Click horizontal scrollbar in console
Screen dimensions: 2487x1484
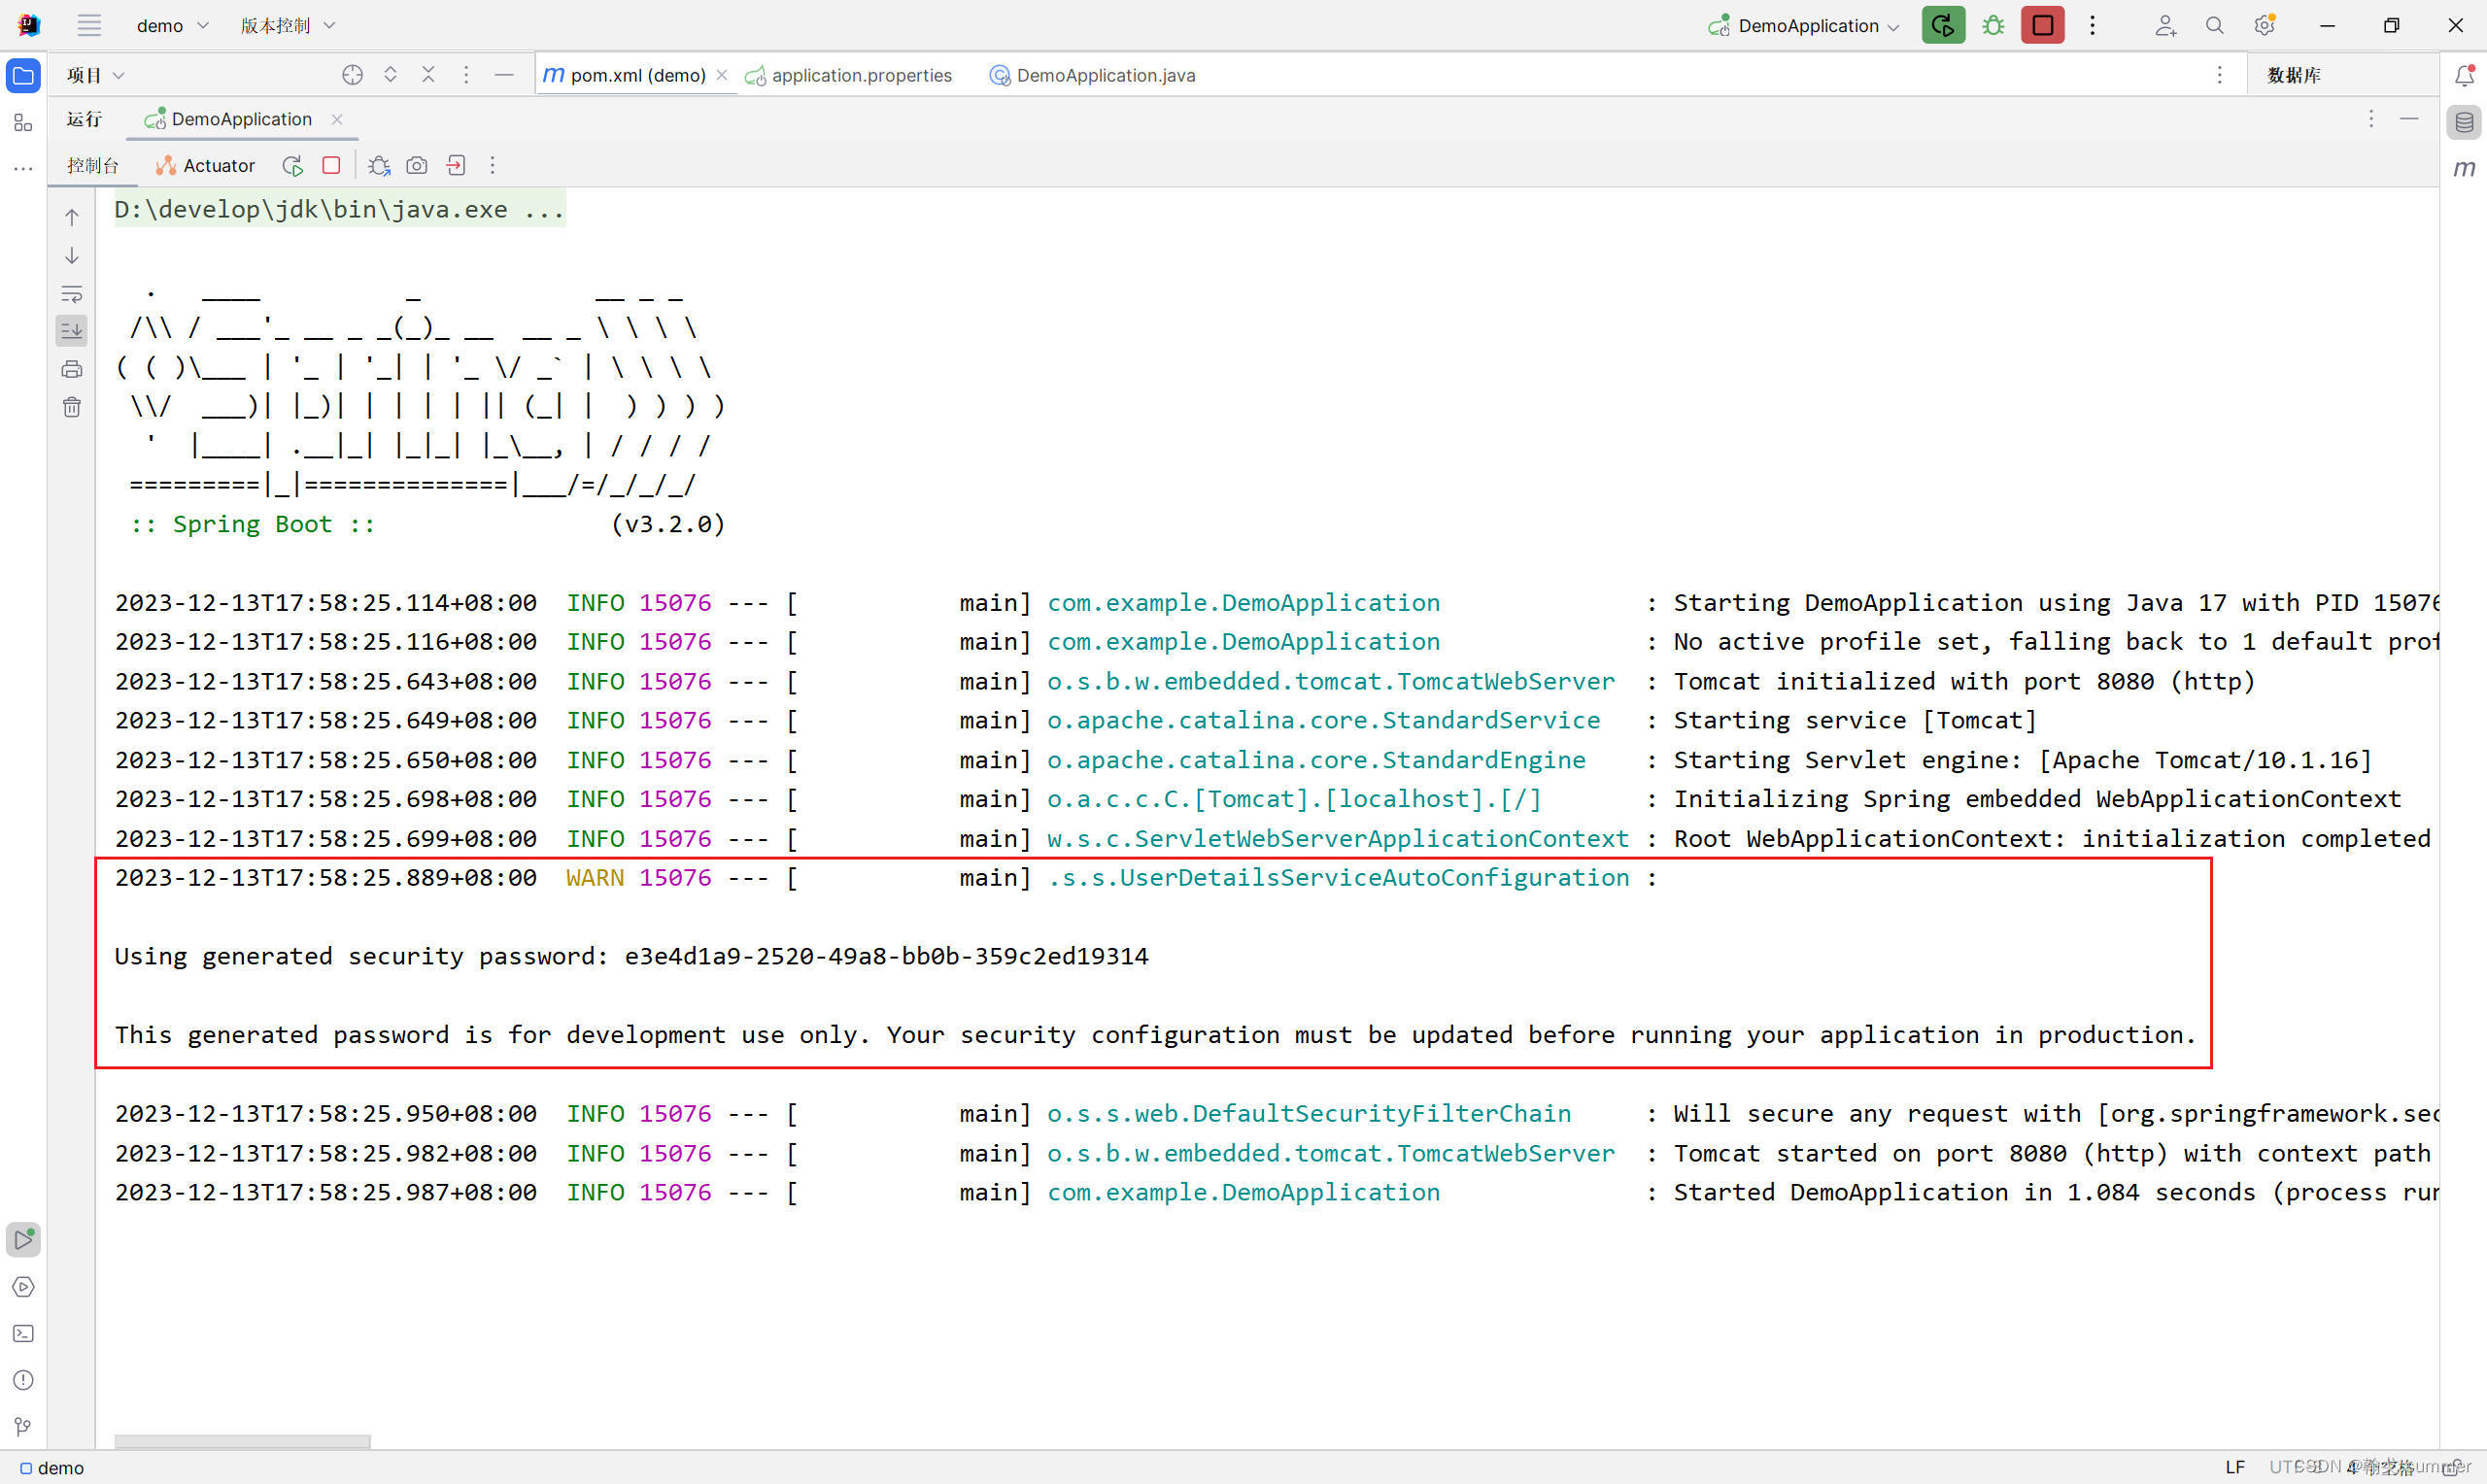tap(242, 1442)
